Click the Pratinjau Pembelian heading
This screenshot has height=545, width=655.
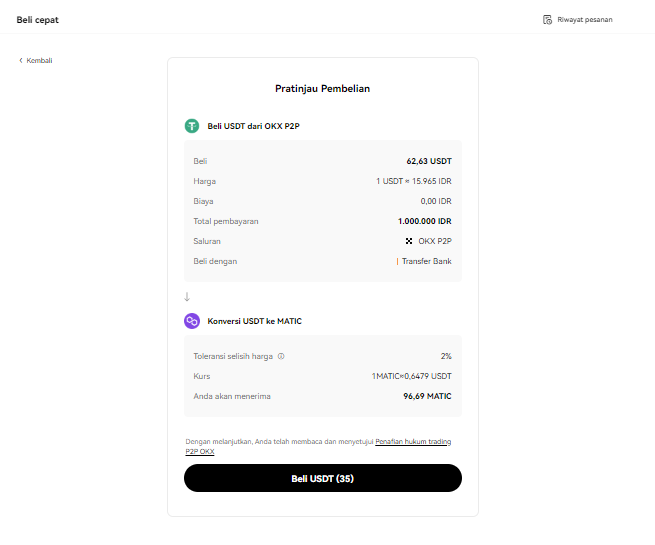coord(322,89)
